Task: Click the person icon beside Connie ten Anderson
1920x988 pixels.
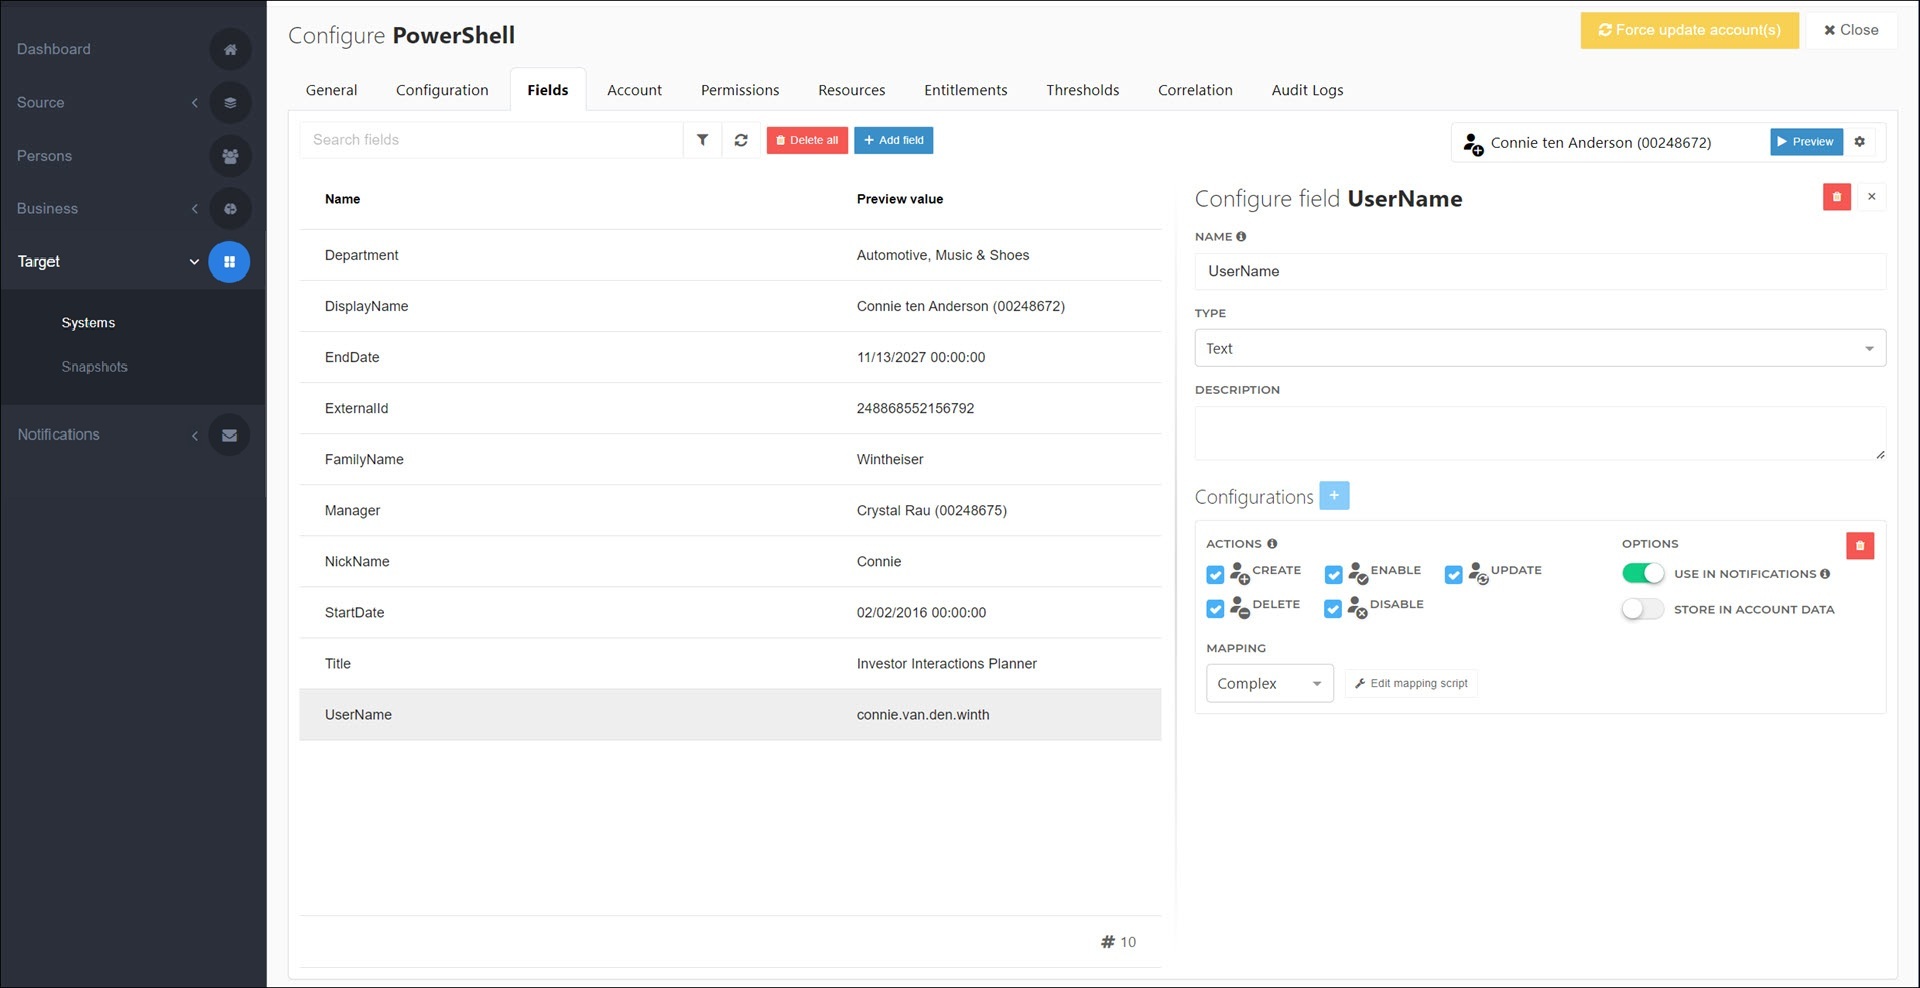Action: pos(1473,144)
